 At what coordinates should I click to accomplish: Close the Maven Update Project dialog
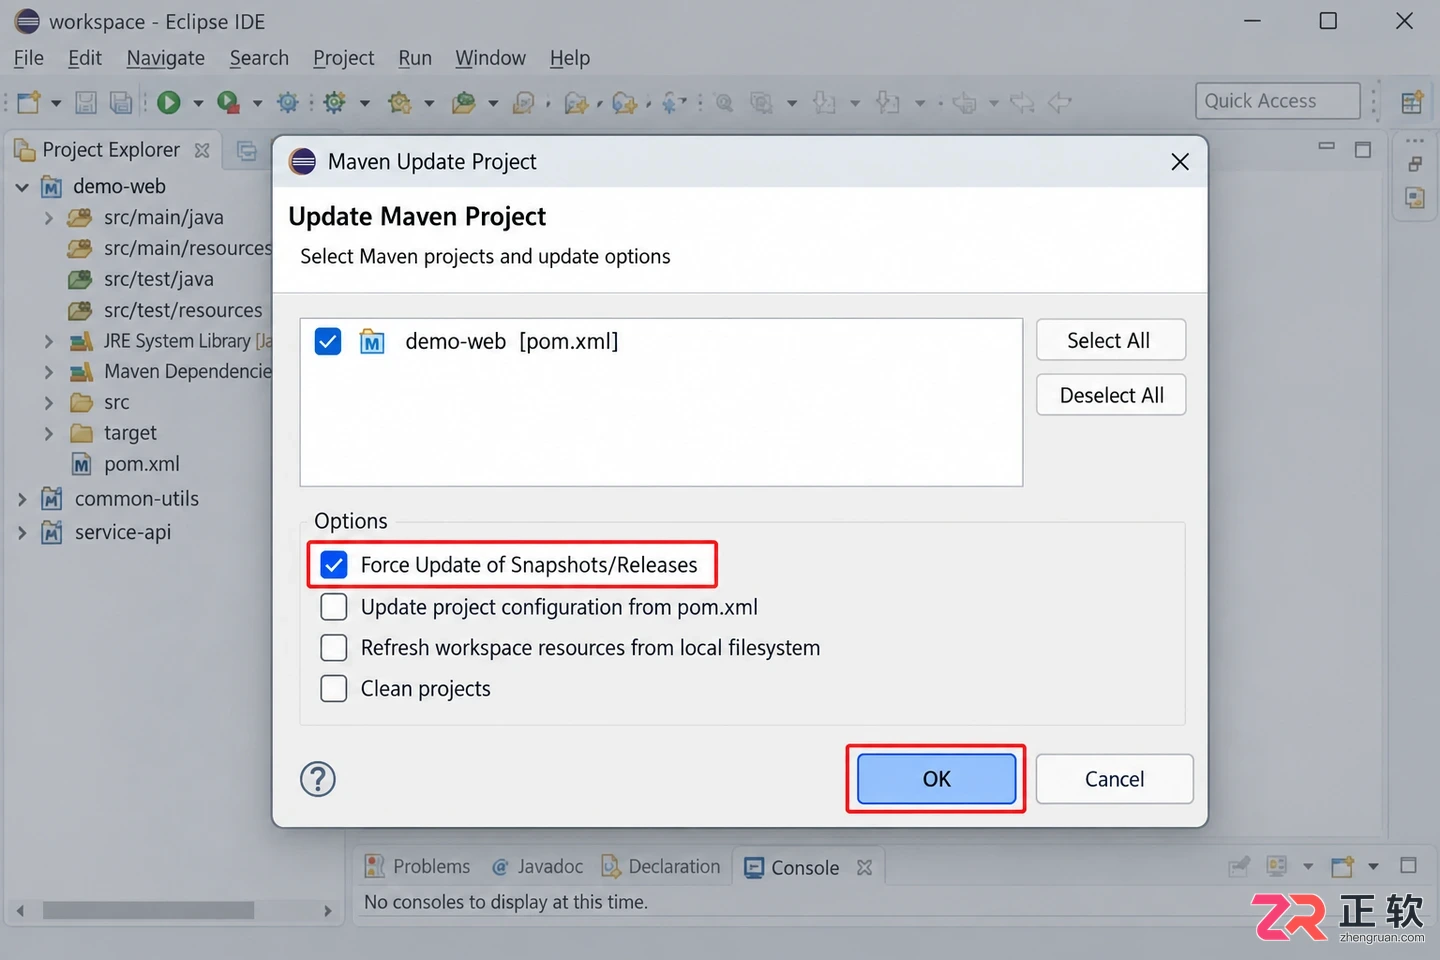[x=1180, y=162]
